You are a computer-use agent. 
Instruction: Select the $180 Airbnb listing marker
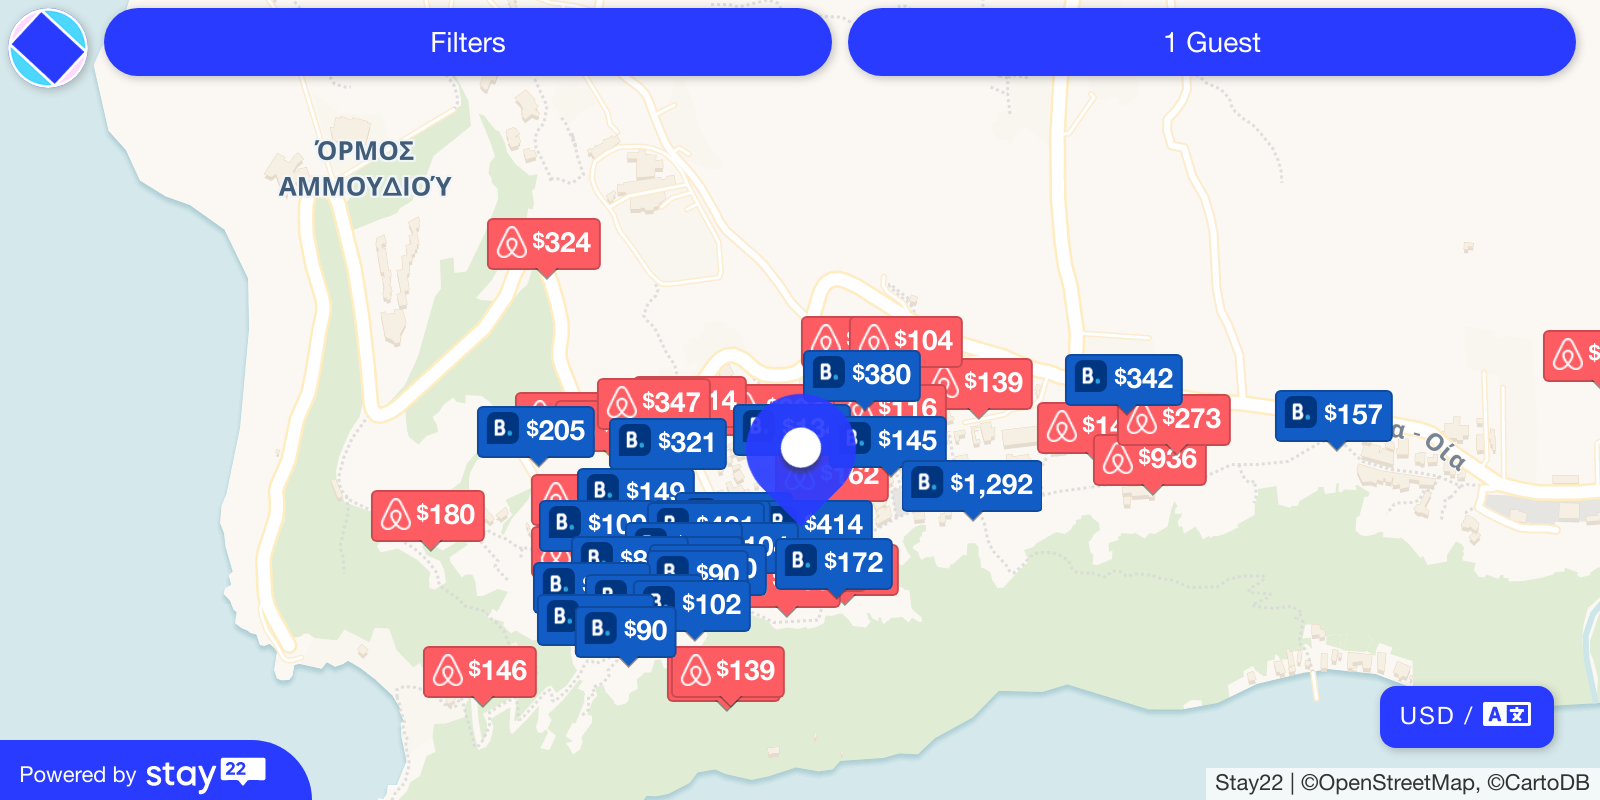pyautogui.click(x=428, y=515)
